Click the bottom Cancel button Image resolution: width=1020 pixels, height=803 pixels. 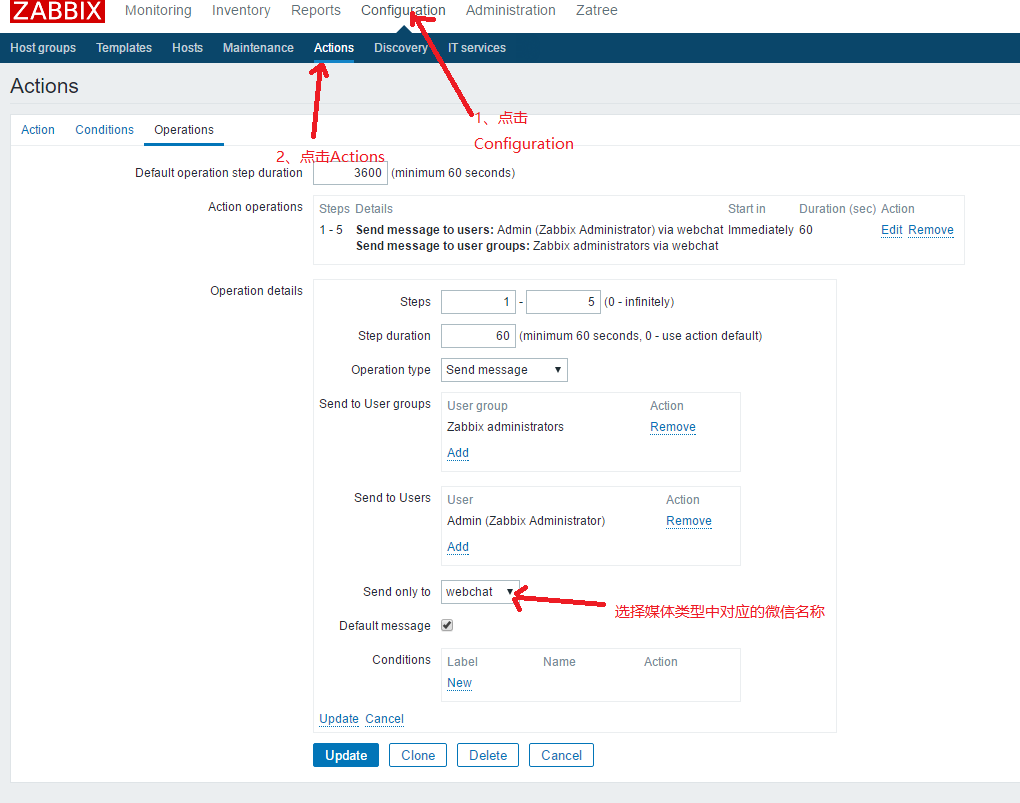(561, 755)
